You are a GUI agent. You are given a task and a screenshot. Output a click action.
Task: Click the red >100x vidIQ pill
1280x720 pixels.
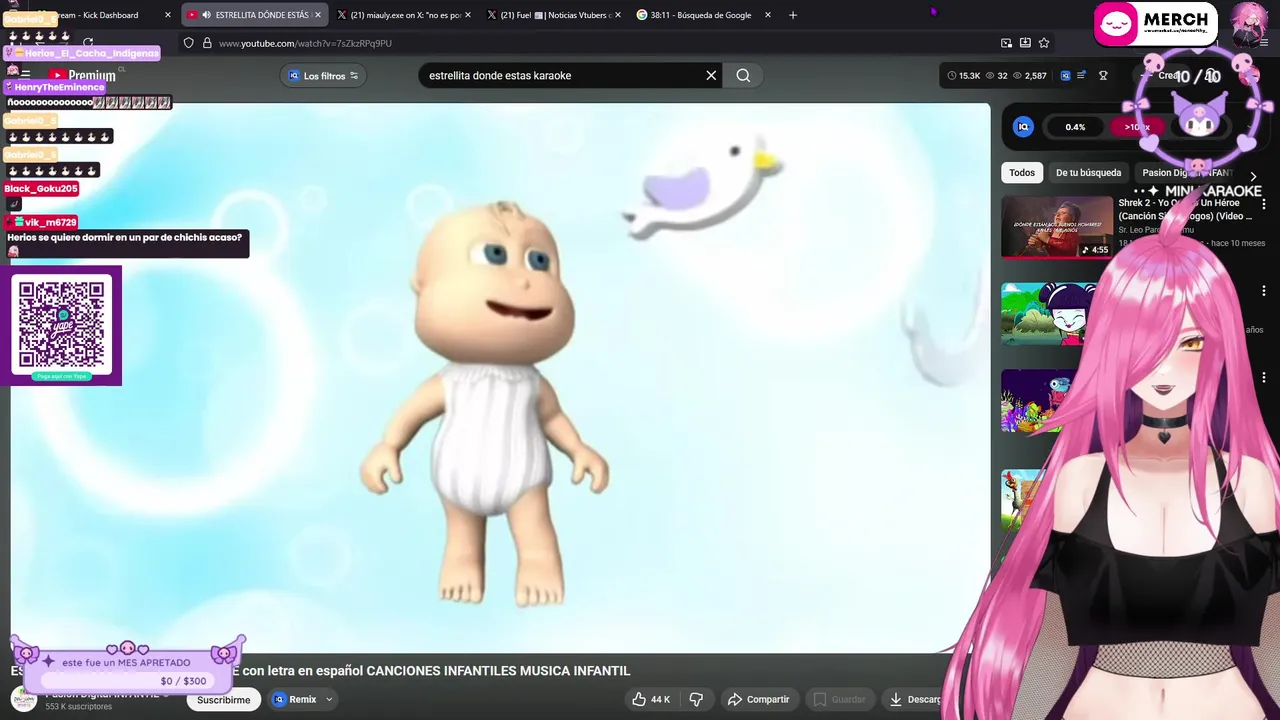1137,127
